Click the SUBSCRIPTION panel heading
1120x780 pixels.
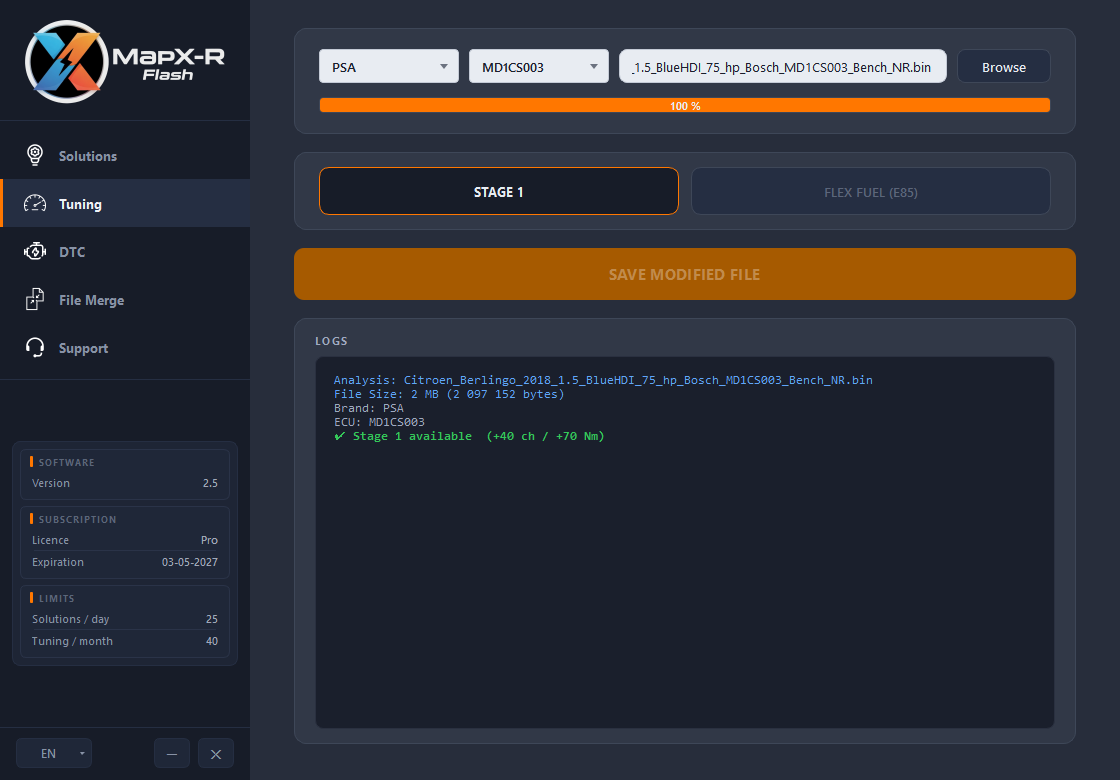pyautogui.click(x=77, y=519)
